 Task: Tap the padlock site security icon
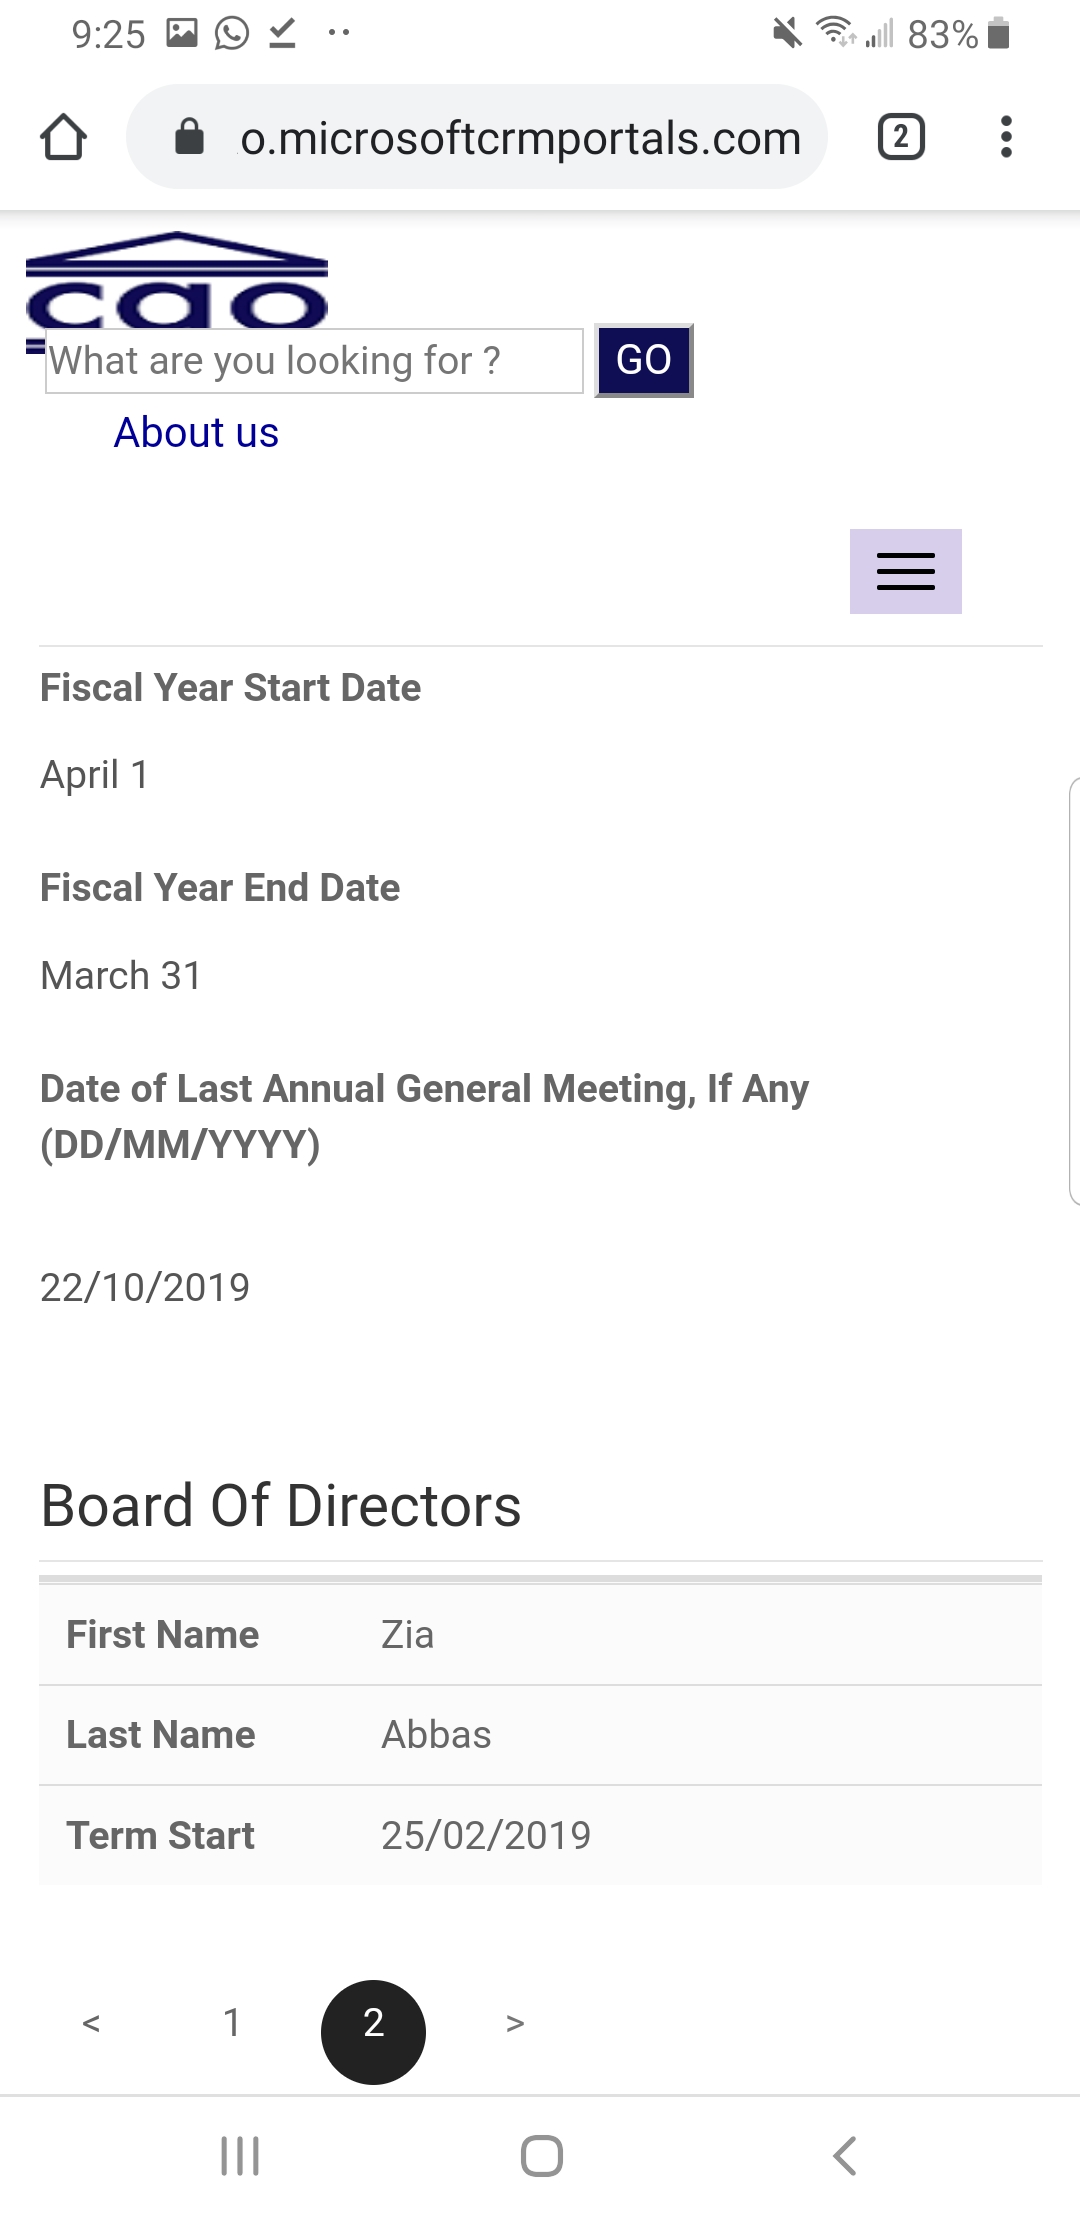[x=189, y=137]
